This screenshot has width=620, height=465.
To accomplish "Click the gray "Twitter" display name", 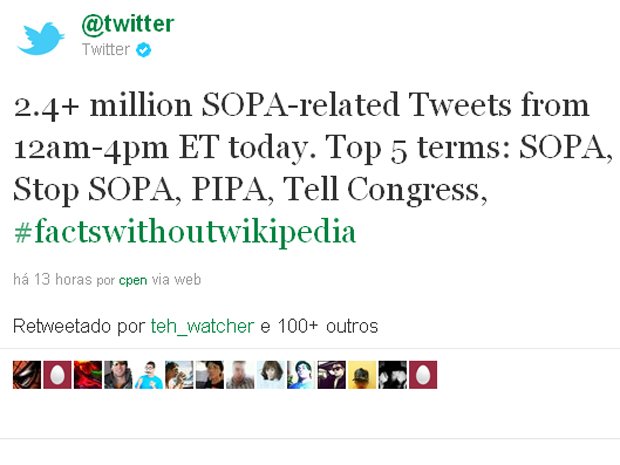I will [105, 50].
